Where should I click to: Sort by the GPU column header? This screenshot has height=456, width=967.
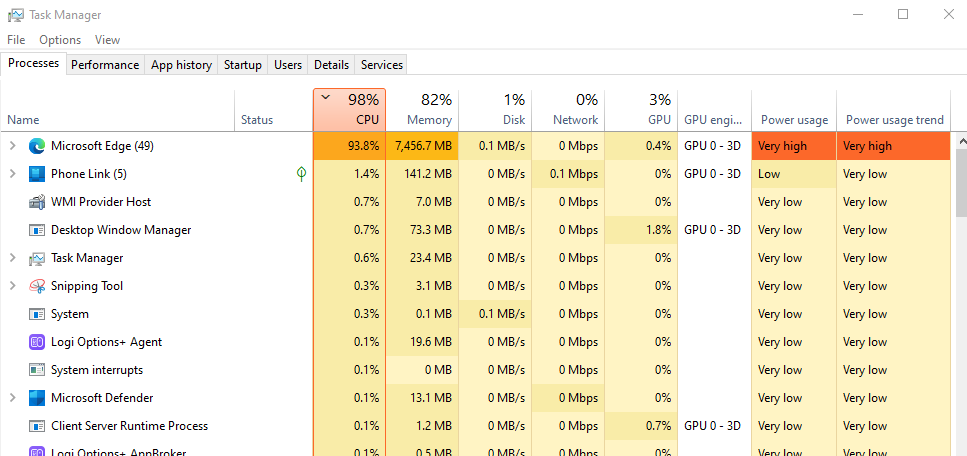click(641, 110)
